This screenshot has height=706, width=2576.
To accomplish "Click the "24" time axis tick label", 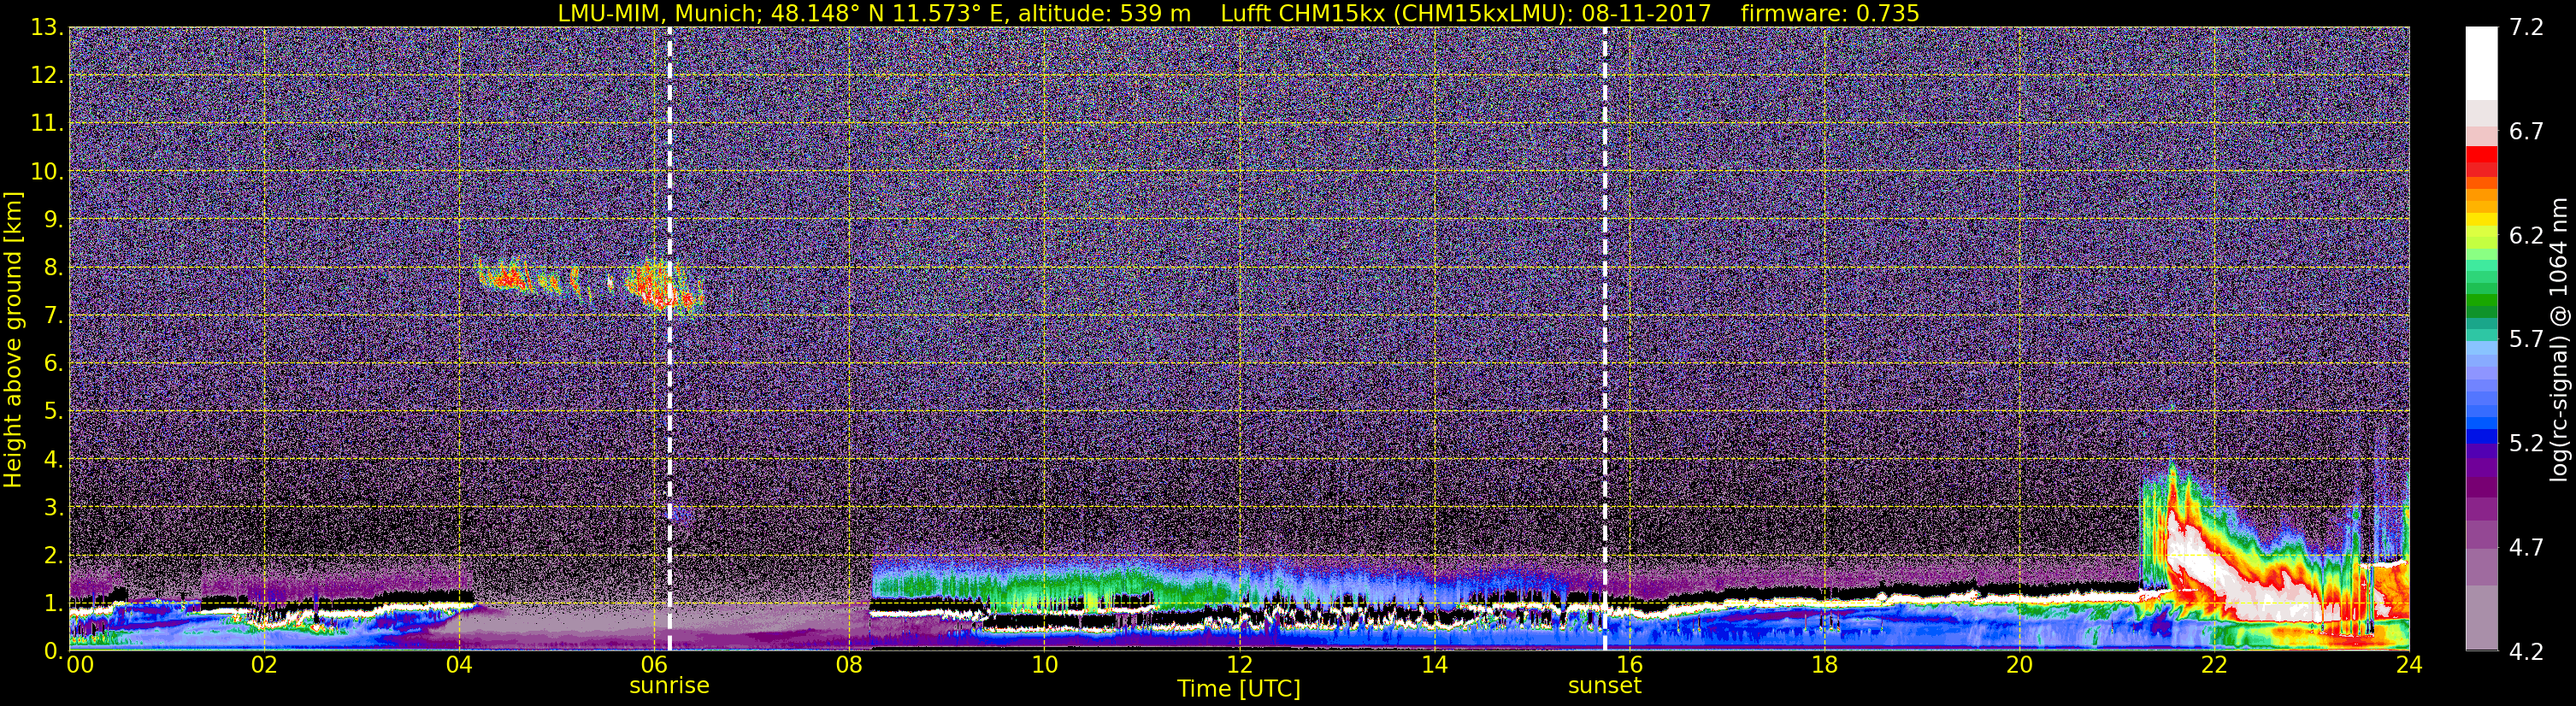I will (x=2409, y=665).
